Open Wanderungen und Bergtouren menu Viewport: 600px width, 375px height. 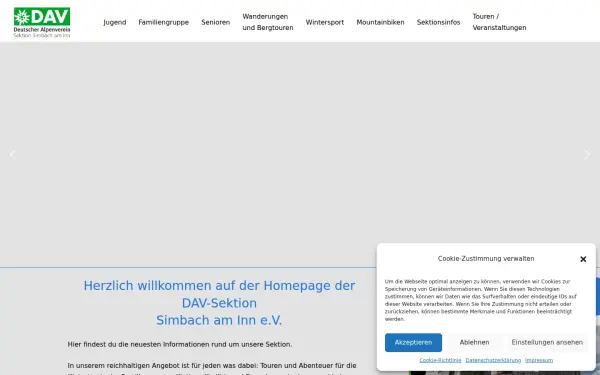pos(267,22)
